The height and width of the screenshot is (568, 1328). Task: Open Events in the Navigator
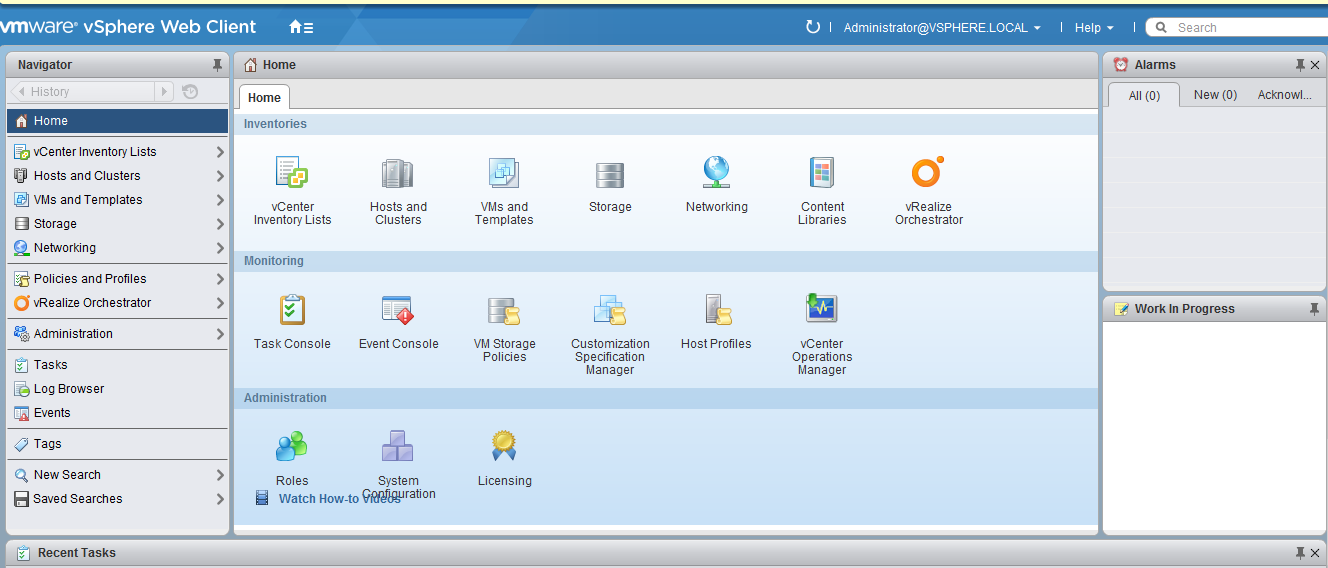(118, 413)
